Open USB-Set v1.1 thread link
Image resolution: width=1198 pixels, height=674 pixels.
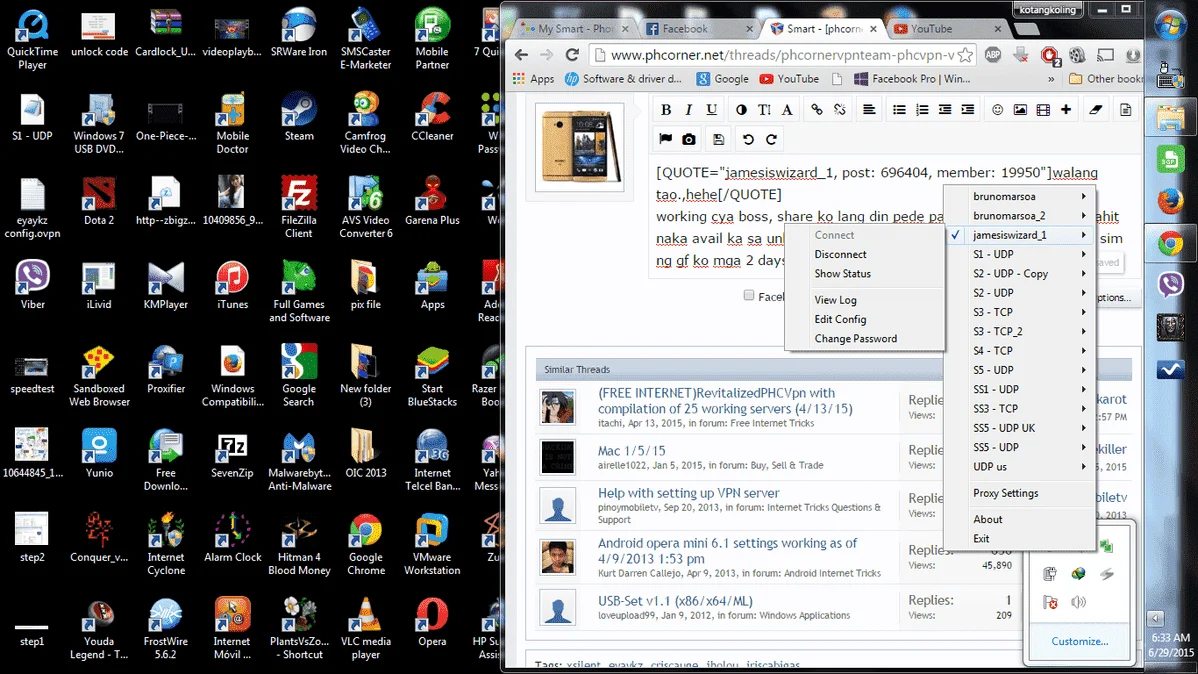(675, 601)
